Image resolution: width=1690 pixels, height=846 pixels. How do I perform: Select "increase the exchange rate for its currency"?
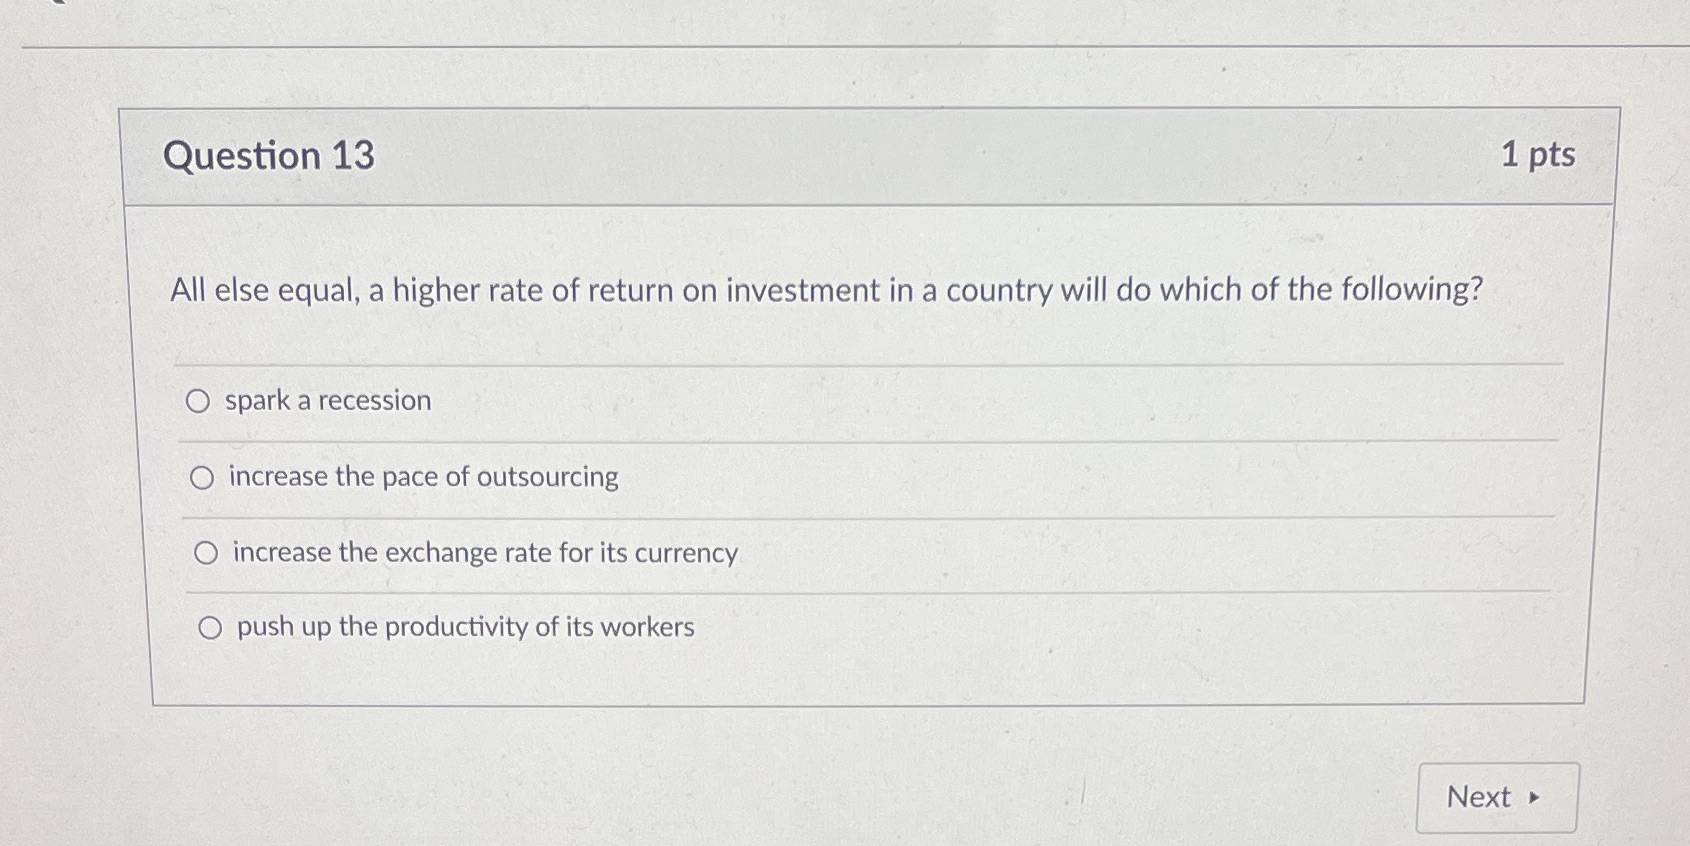[x=206, y=552]
